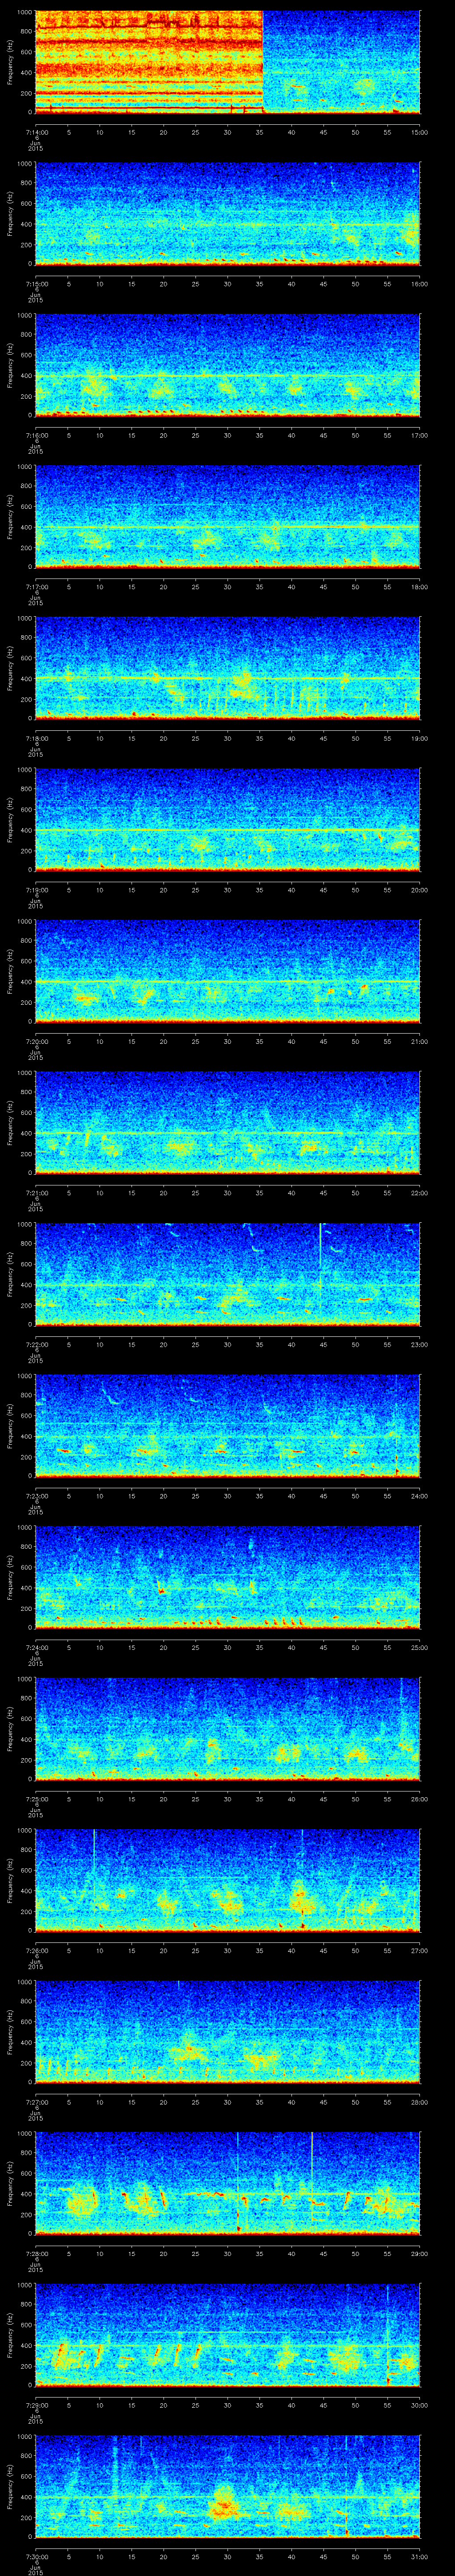The width and height of the screenshot is (455, 2576).
Task: Click the 16:00 end time label
Action: coord(419,284)
